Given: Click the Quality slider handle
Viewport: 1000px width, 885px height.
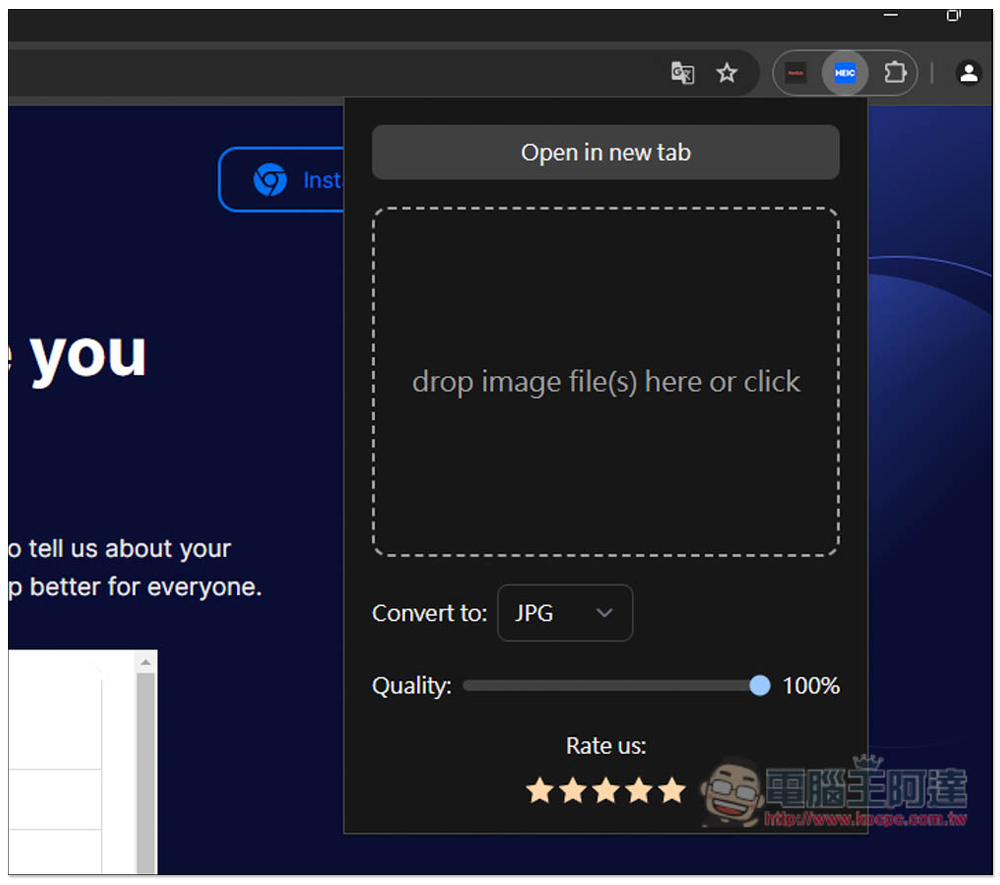Looking at the screenshot, I should point(759,685).
